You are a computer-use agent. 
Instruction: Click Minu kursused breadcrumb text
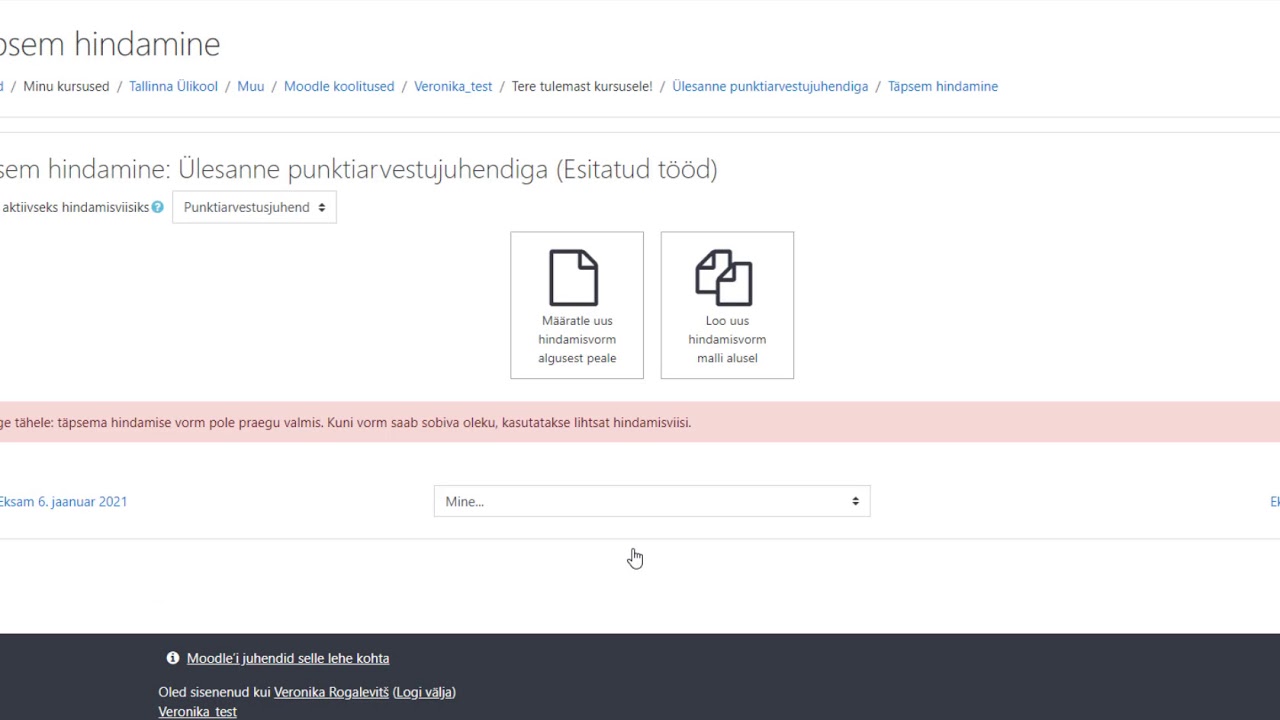[66, 86]
